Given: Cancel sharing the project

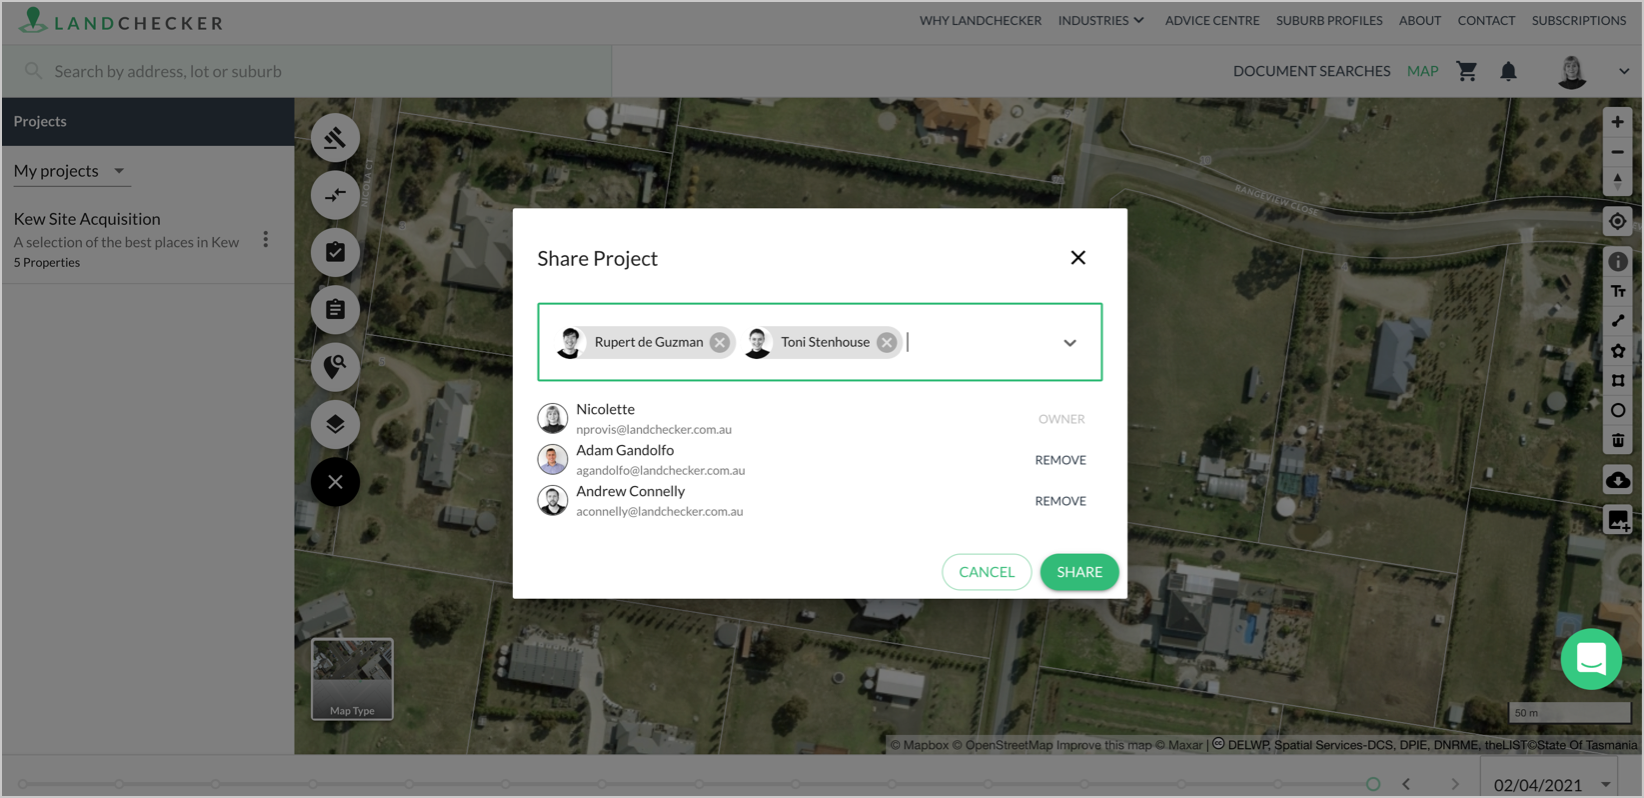Looking at the screenshot, I should 986,572.
